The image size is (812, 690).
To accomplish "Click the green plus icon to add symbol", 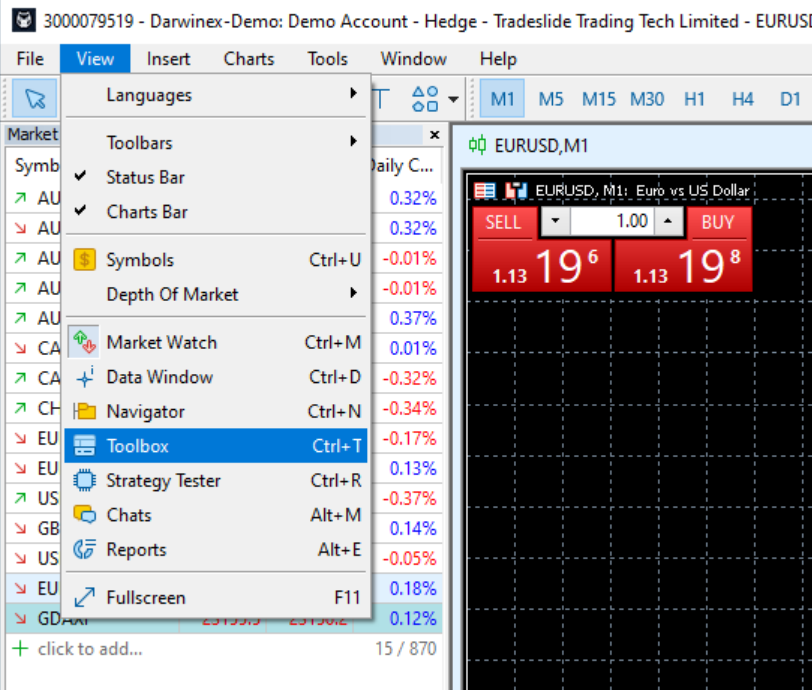I will [x=20, y=649].
